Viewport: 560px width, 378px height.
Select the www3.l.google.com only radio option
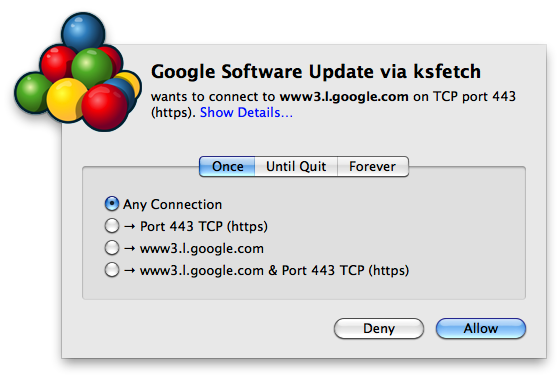click(112, 248)
